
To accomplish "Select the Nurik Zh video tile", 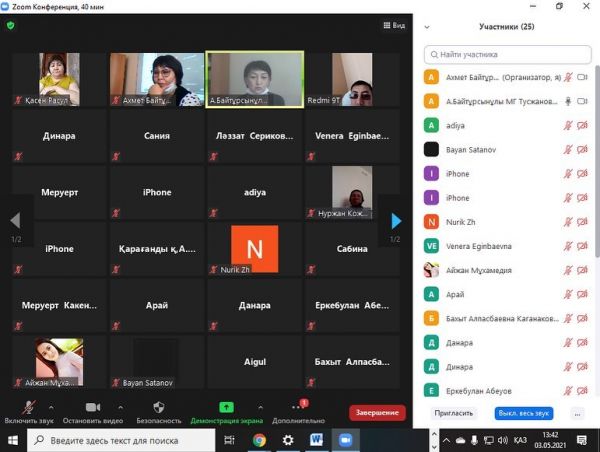I will pos(254,249).
